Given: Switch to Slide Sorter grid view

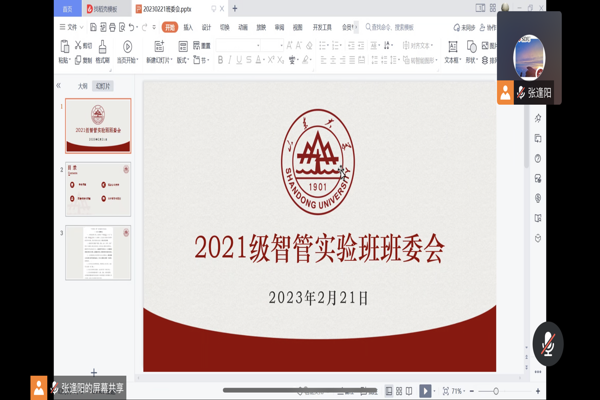Looking at the screenshot, I should (x=399, y=391).
